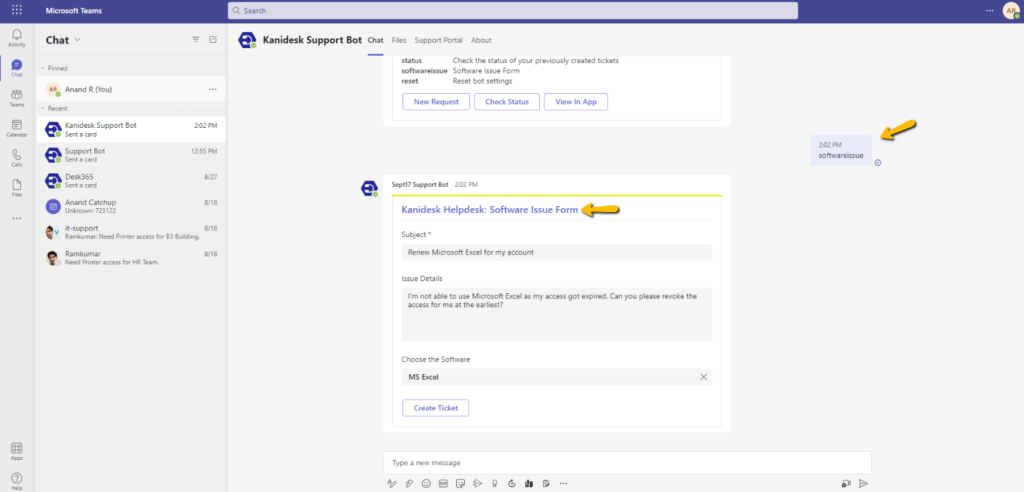The width and height of the screenshot is (1024, 492).
Task: Open the GIF picker
Action: (443, 484)
